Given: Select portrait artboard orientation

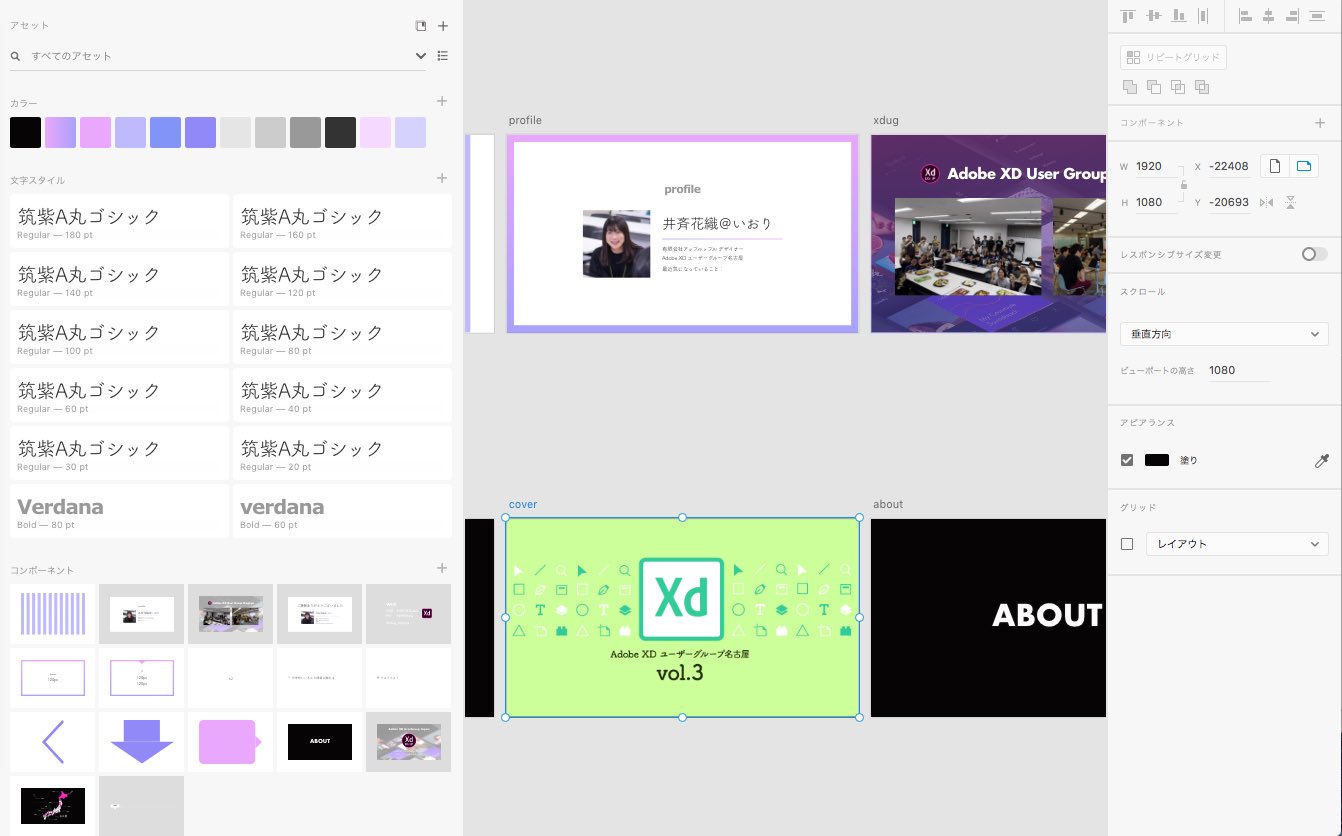Looking at the screenshot, I should [1274, 166].
